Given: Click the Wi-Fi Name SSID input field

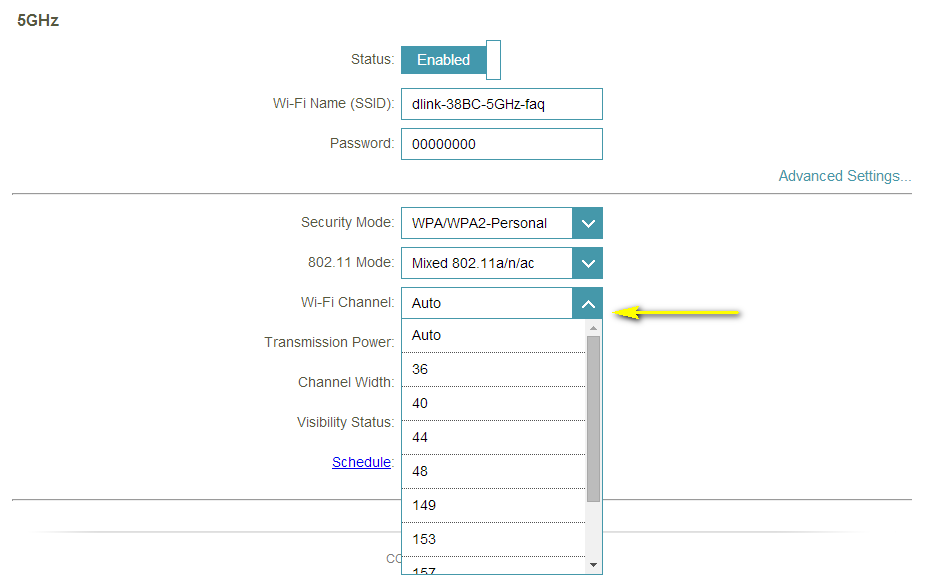Looking at the screenshot, I should (x=501, y=104).
